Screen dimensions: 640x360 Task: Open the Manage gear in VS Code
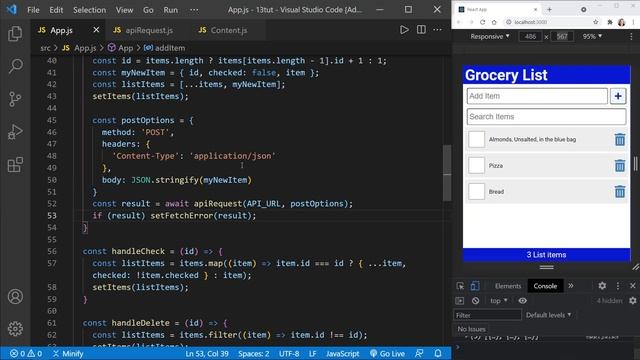pos(15,329)
